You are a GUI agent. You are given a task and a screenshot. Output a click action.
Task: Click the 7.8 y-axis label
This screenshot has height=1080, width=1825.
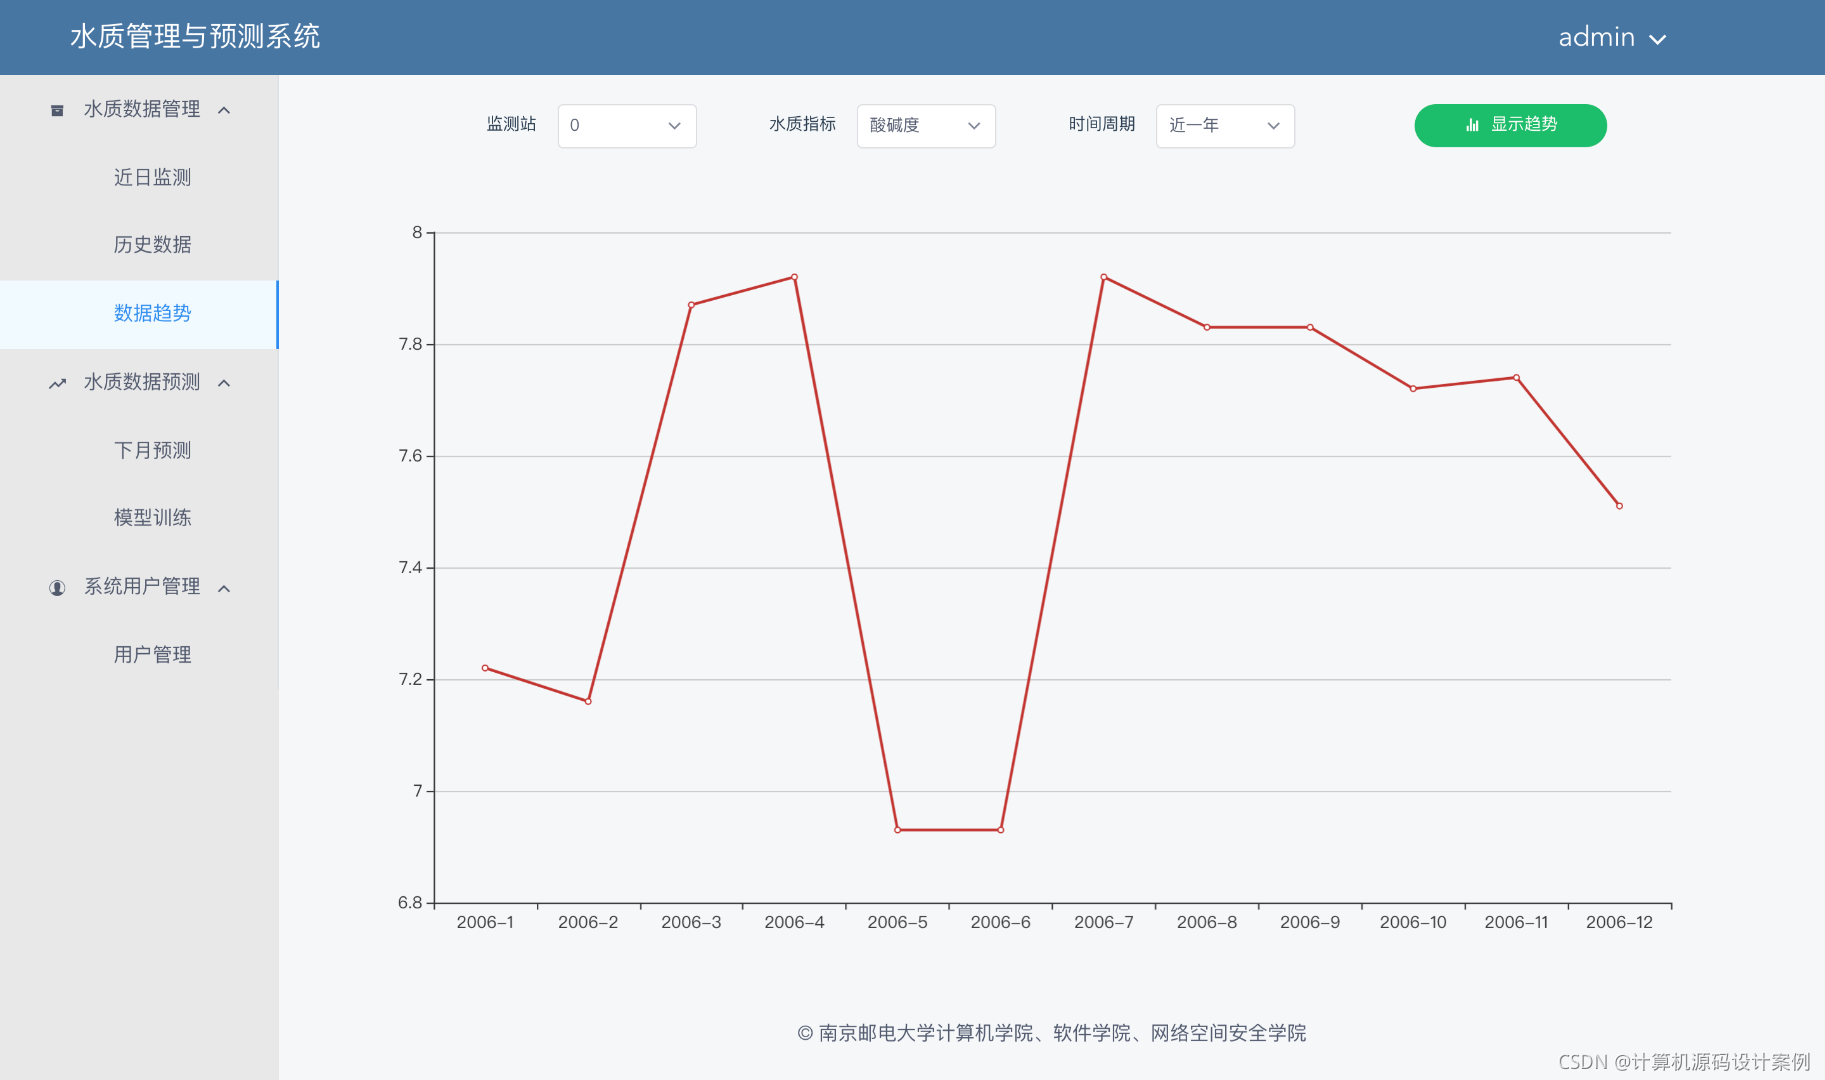(x=410, y=344)
